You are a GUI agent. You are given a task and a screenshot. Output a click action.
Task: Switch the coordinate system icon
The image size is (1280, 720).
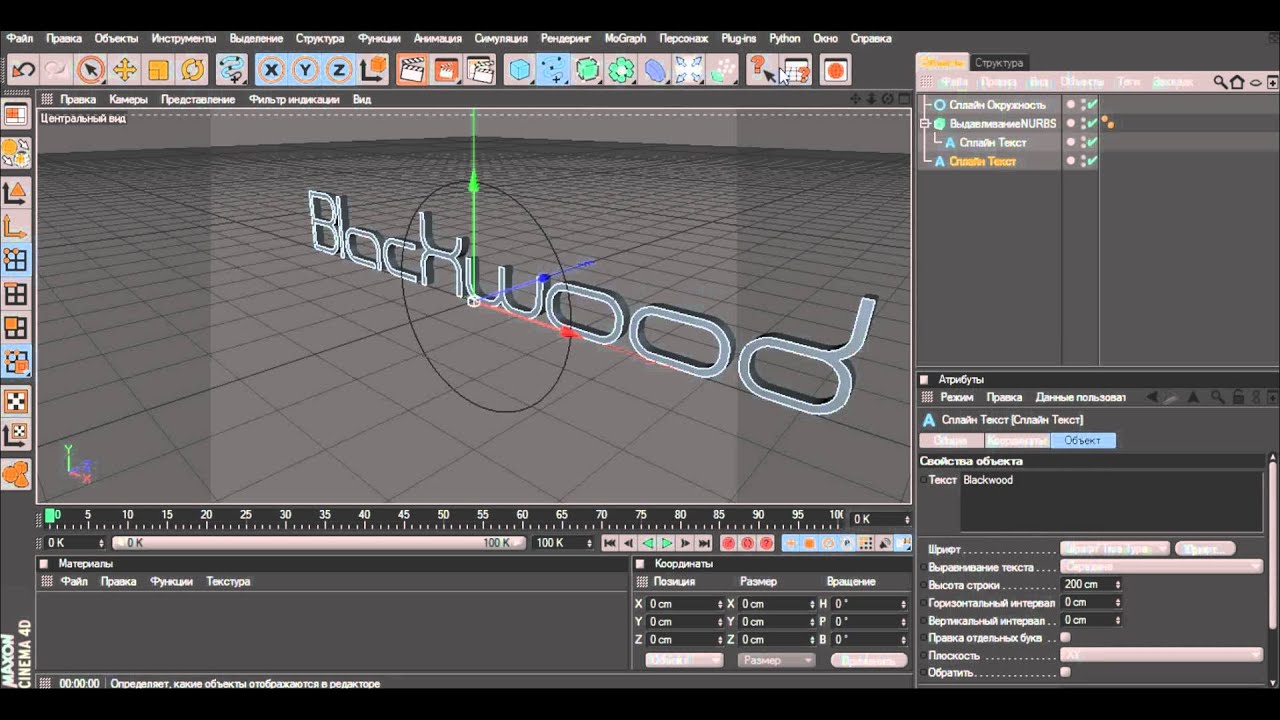373,69
